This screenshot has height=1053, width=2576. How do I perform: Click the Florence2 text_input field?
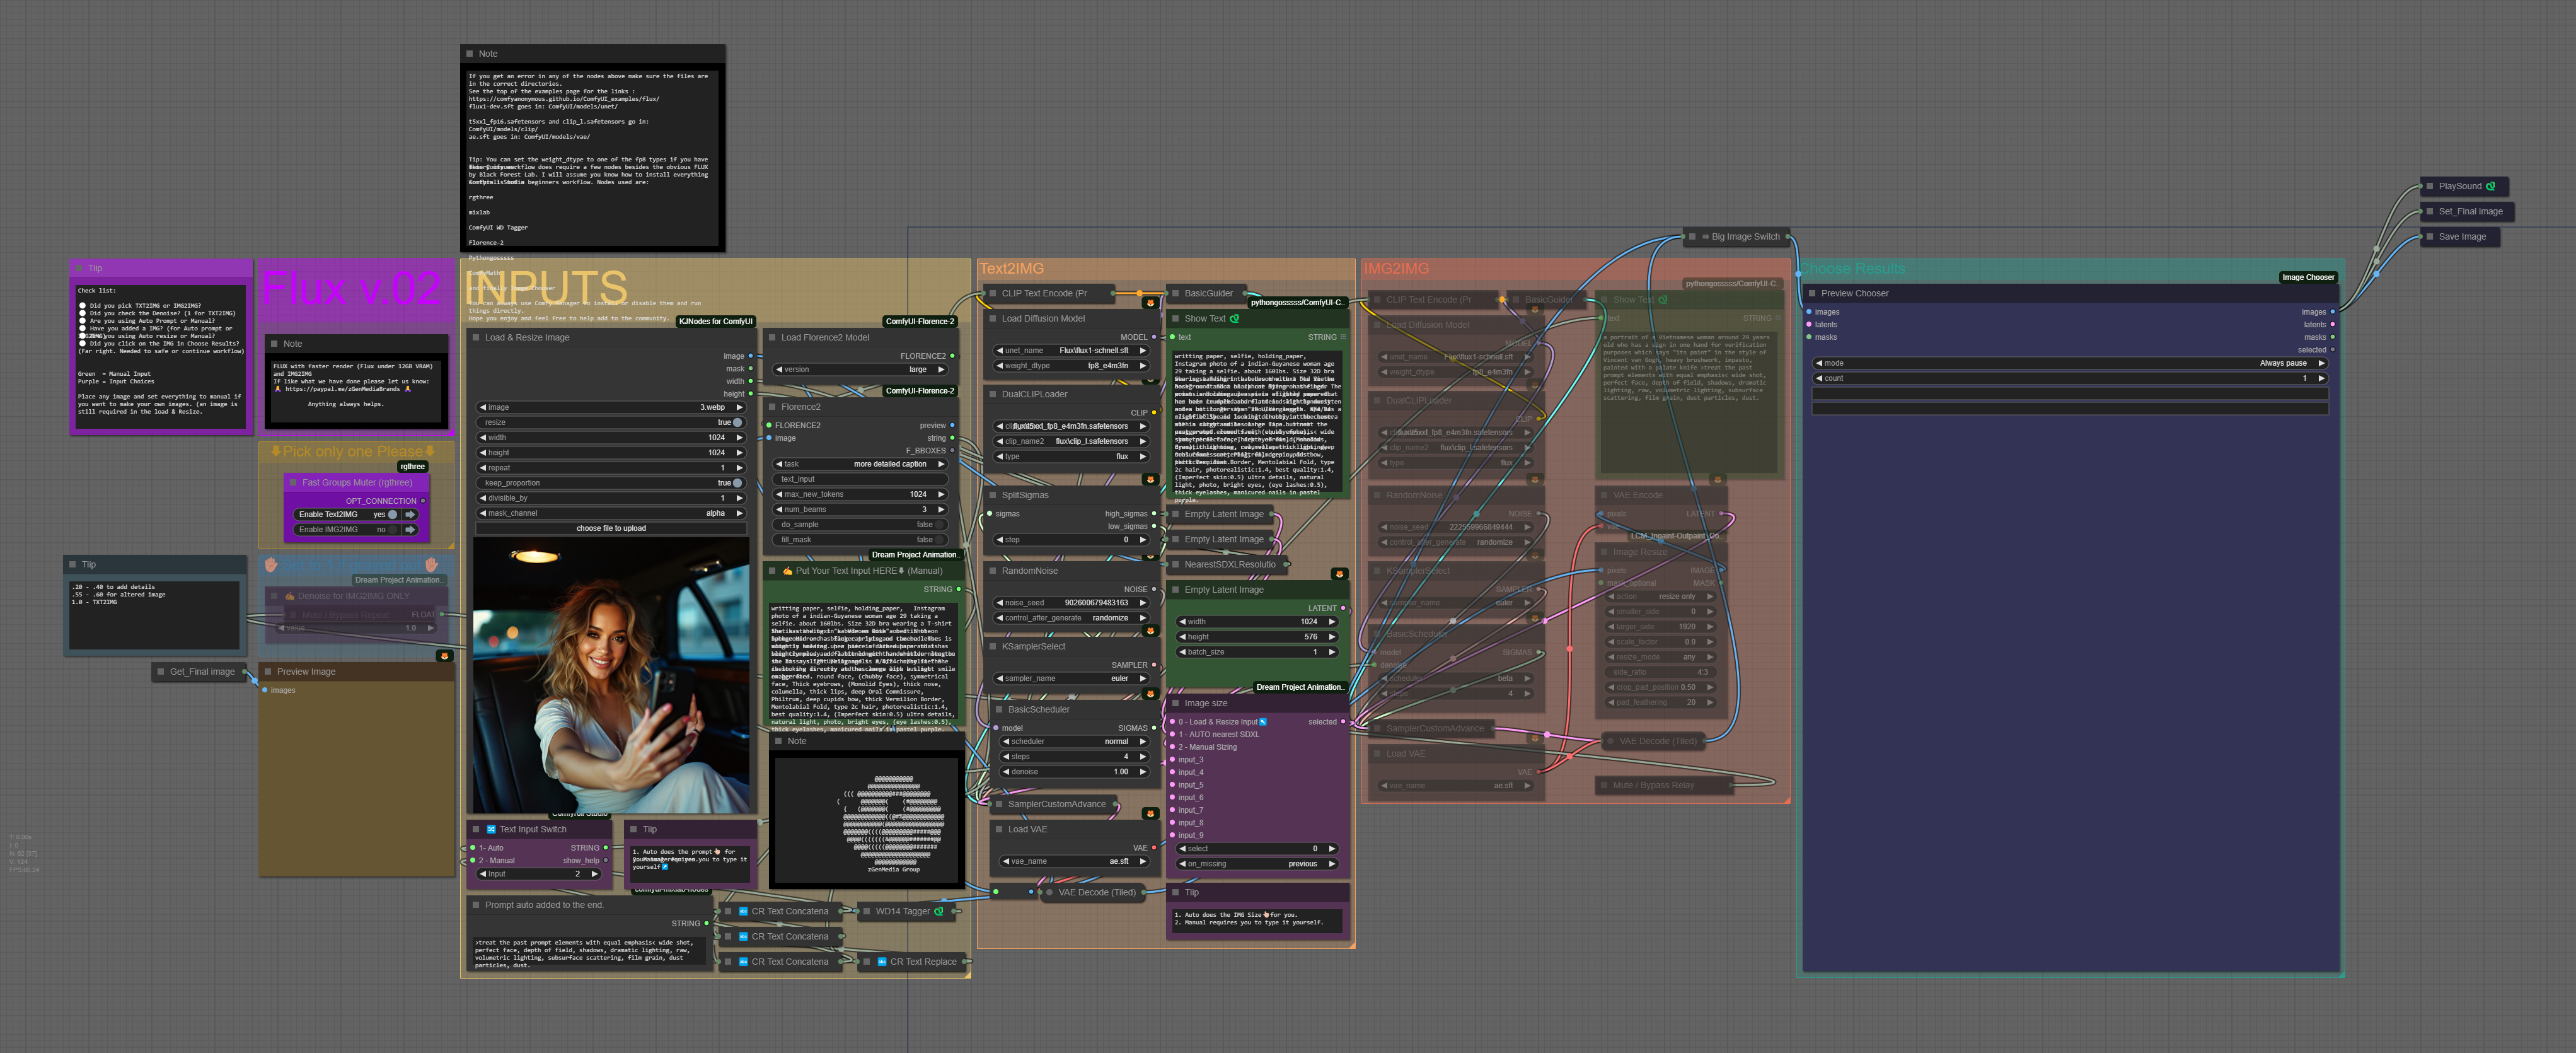point(860,479)
